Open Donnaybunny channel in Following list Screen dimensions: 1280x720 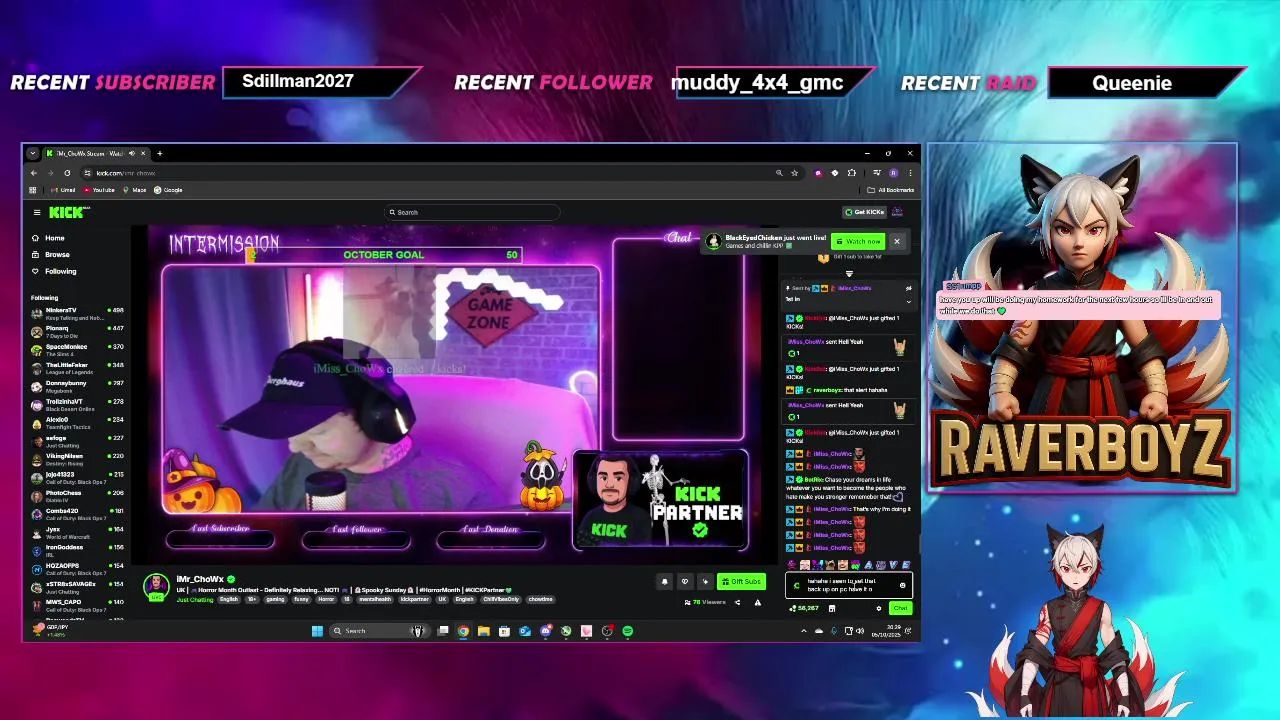tap(78, 386)
